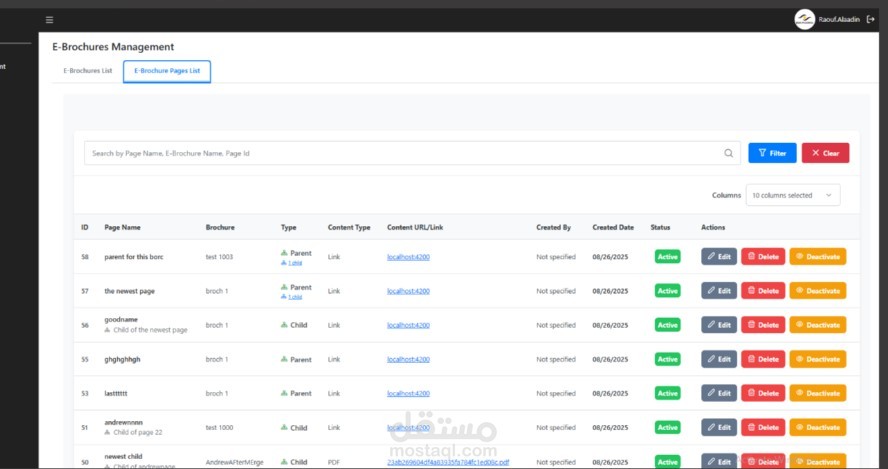Open localhost:4200 link for 'goodname'
The height and width of the screenshot is (469, 888).
click(x=408, y=325)
